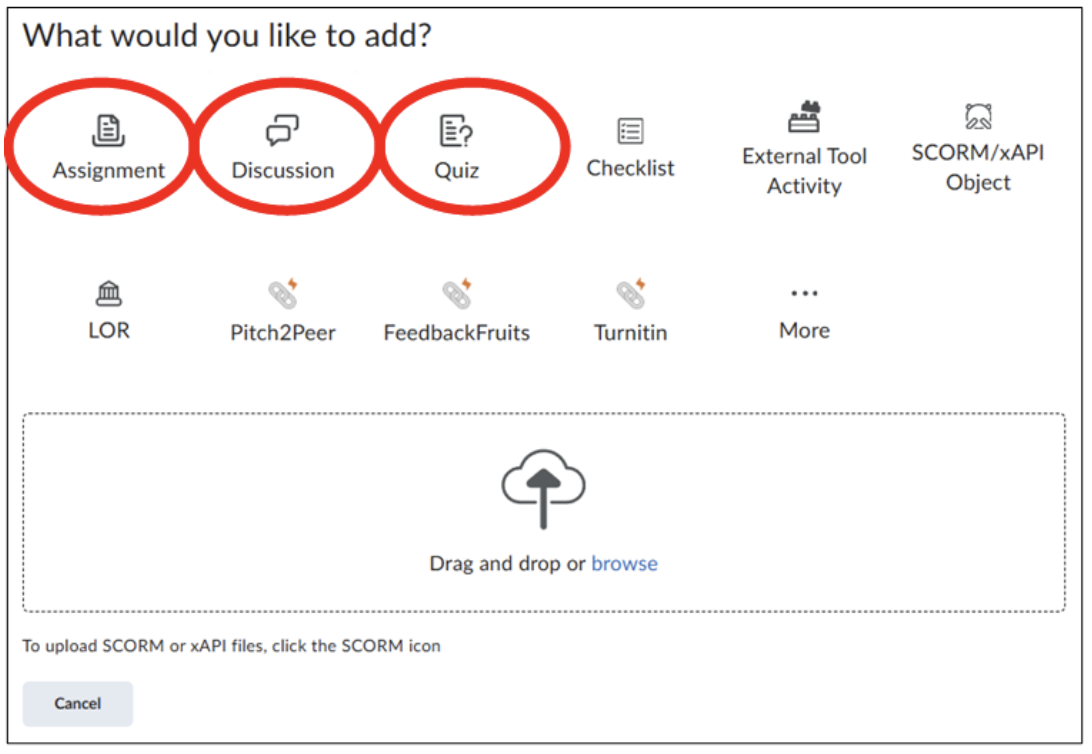
Task: Click the Discussion text label
Action: [283, 171]
